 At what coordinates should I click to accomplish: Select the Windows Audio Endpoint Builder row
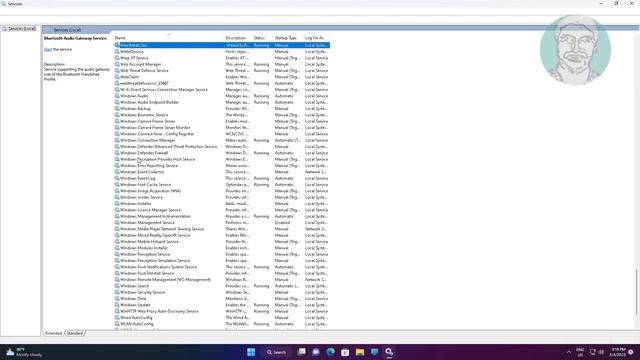[x=222, y=102]
